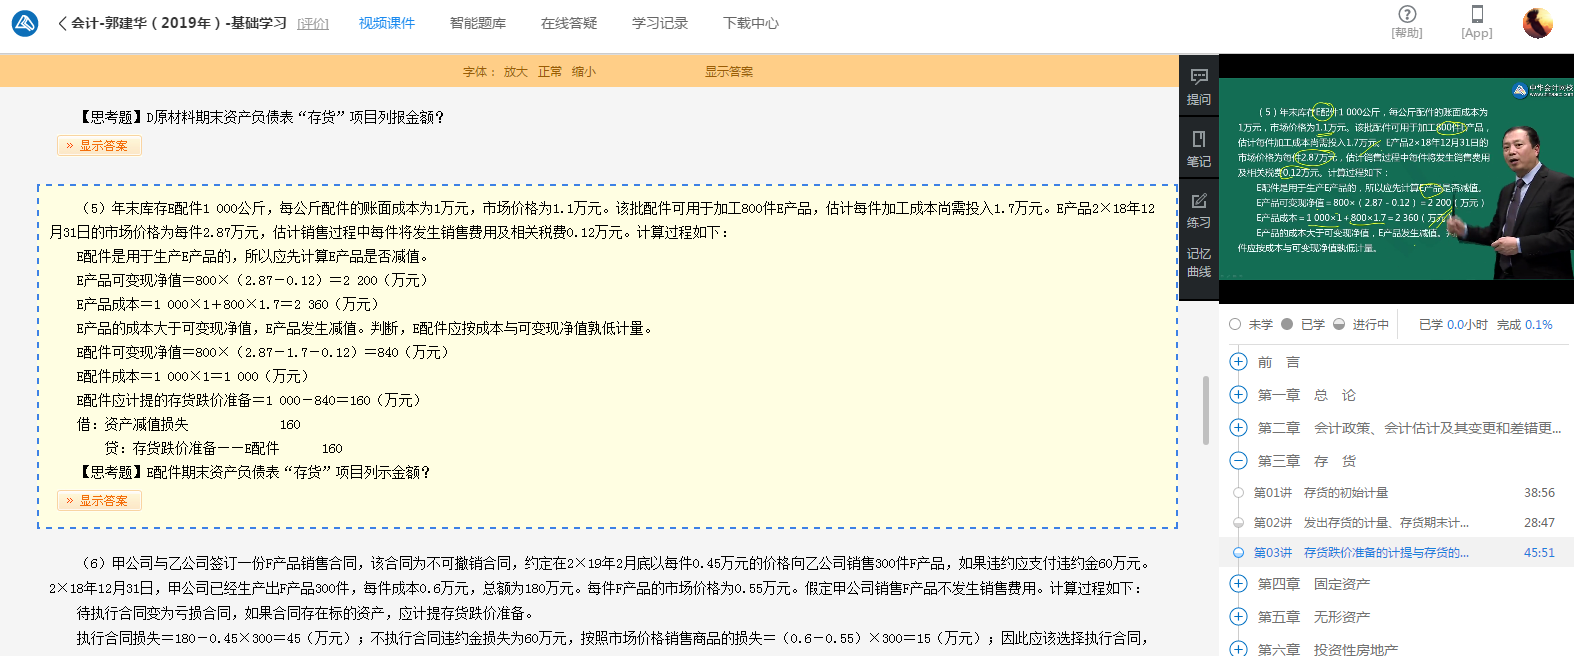The image size is (1574, 656).
Task: Switch to 下载中心 tab
Action: click(751, 23)
